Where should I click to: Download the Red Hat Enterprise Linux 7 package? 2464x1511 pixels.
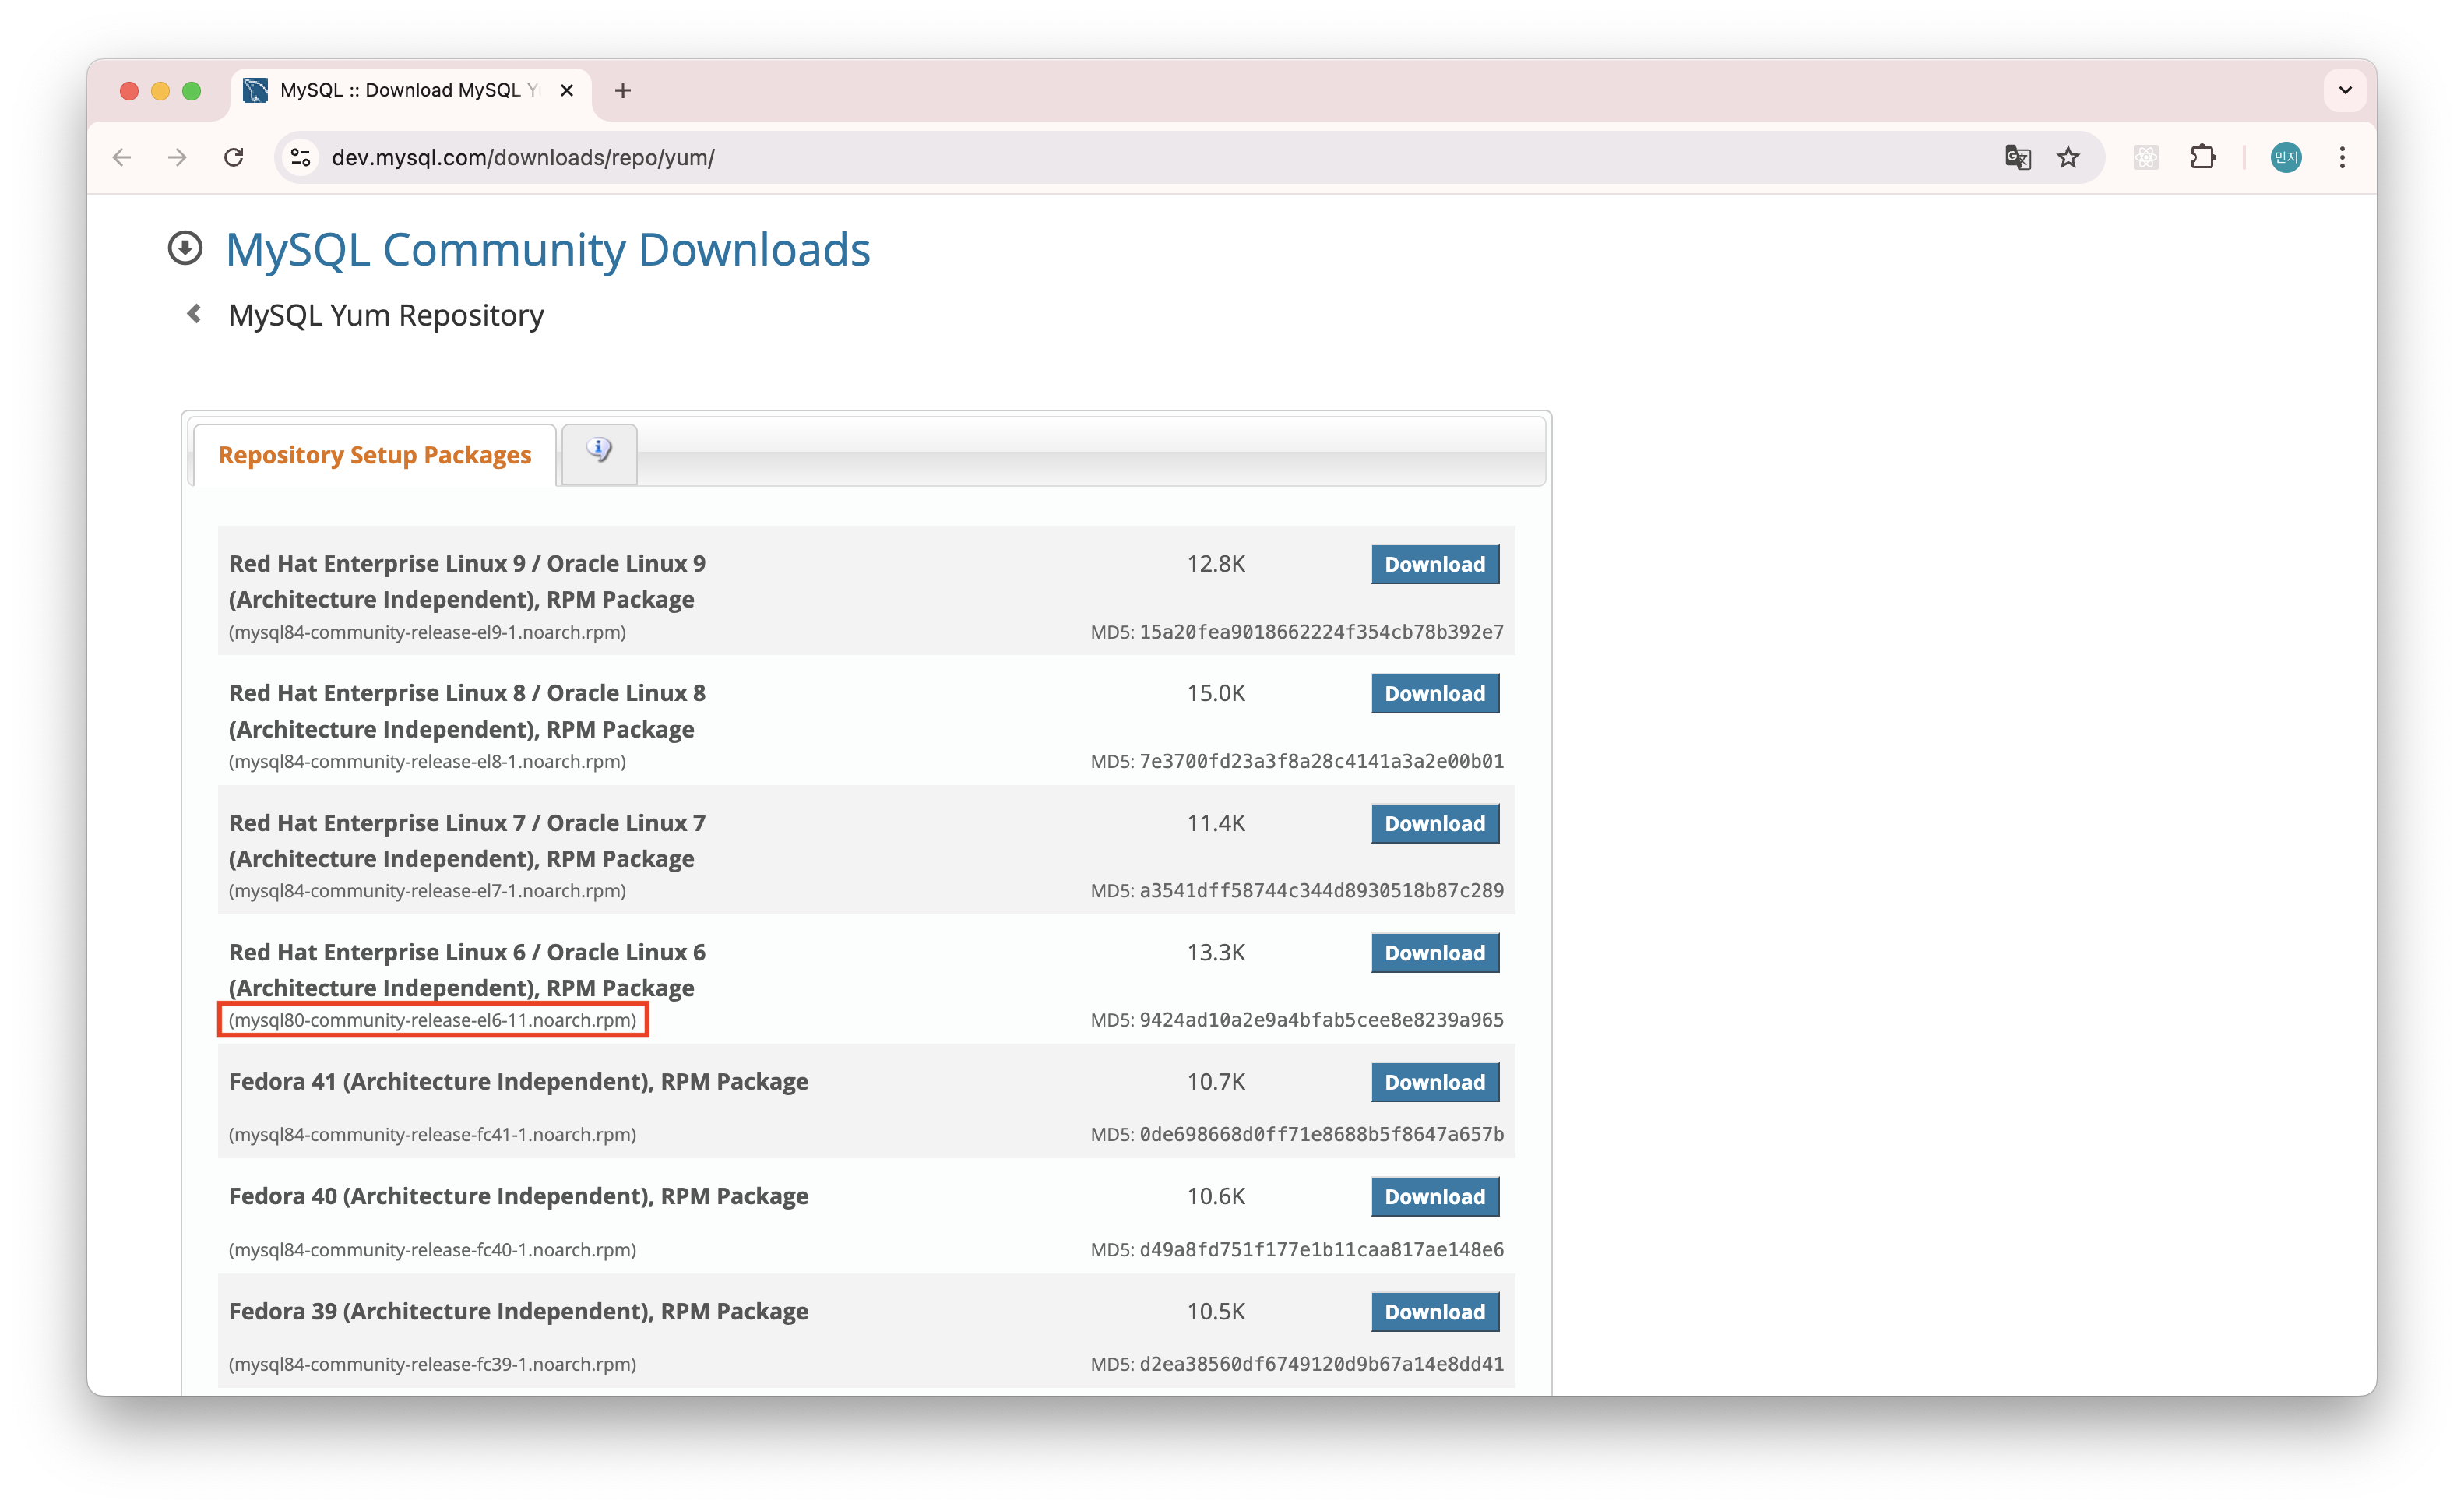tap(1435, 824)
